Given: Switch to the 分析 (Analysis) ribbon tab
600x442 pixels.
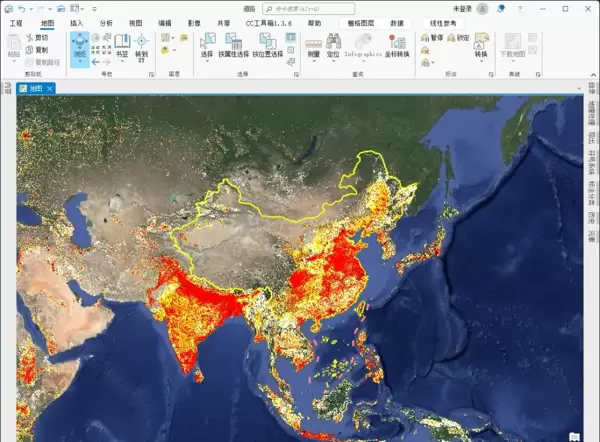Looking at the screenshot, I should (x=106, y=22).
